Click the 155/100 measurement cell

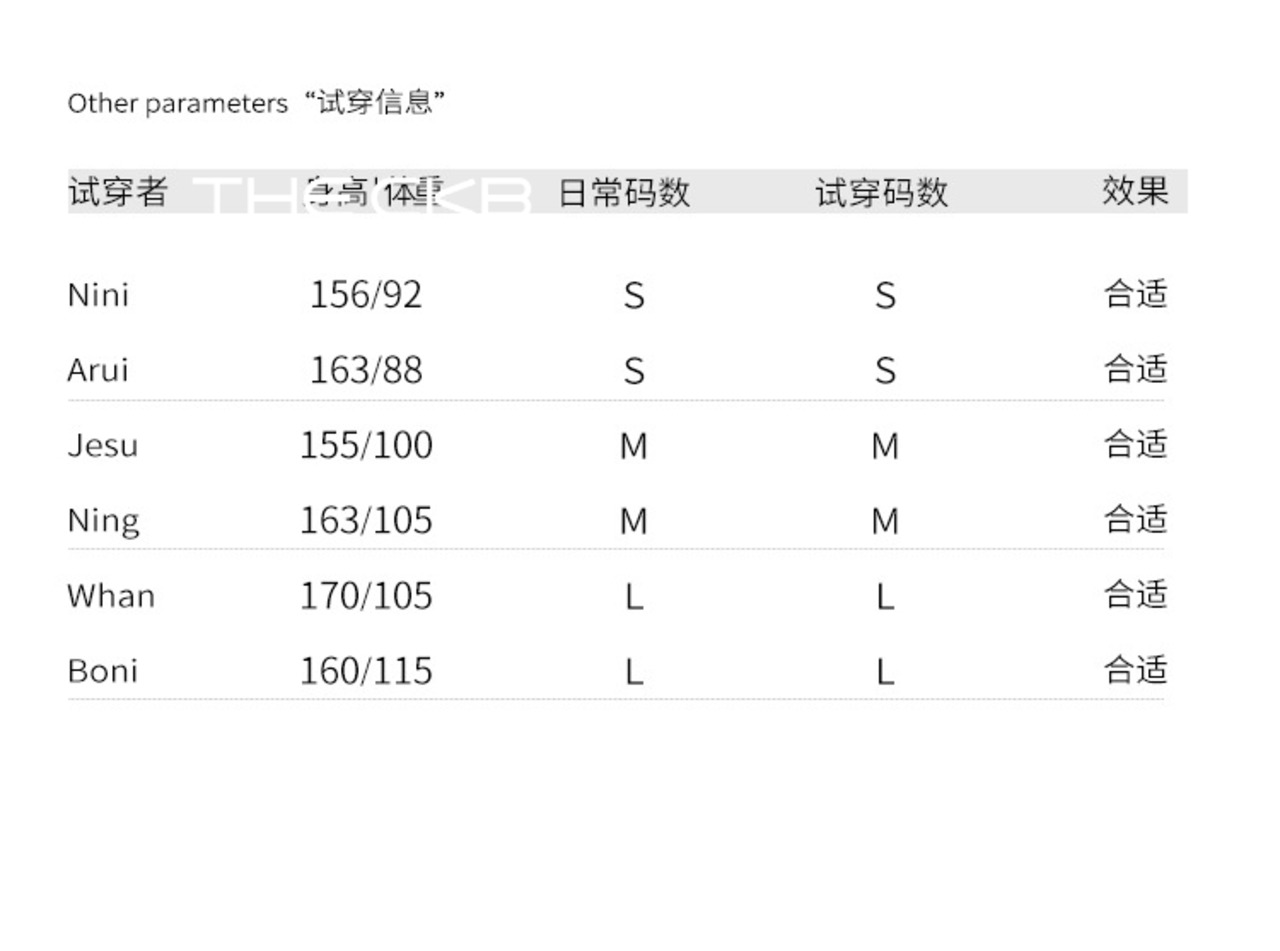366,445
